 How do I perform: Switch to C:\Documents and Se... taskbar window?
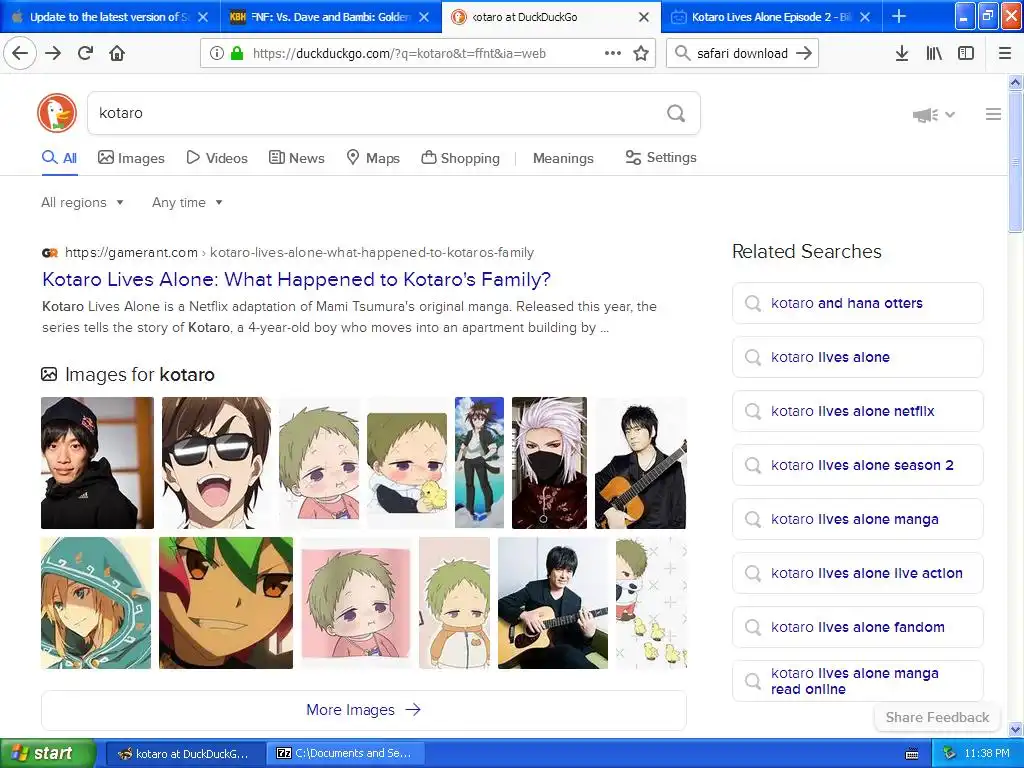click(x=346, y=754)
